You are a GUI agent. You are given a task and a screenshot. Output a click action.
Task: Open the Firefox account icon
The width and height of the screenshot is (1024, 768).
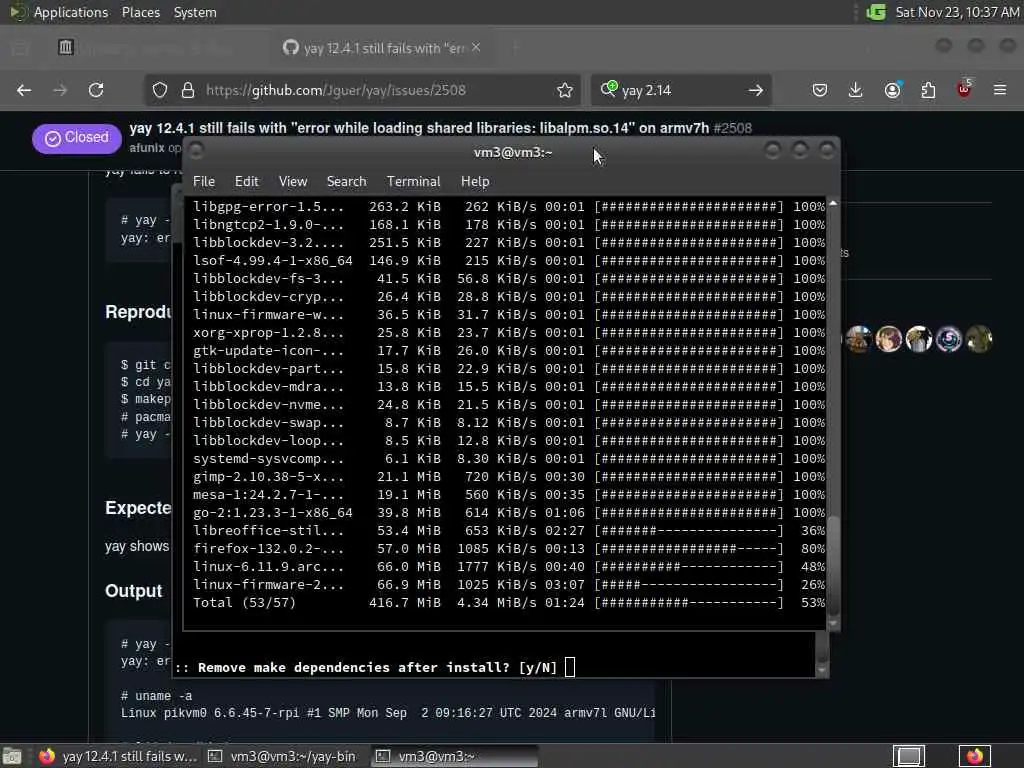[x=892, y=90]
